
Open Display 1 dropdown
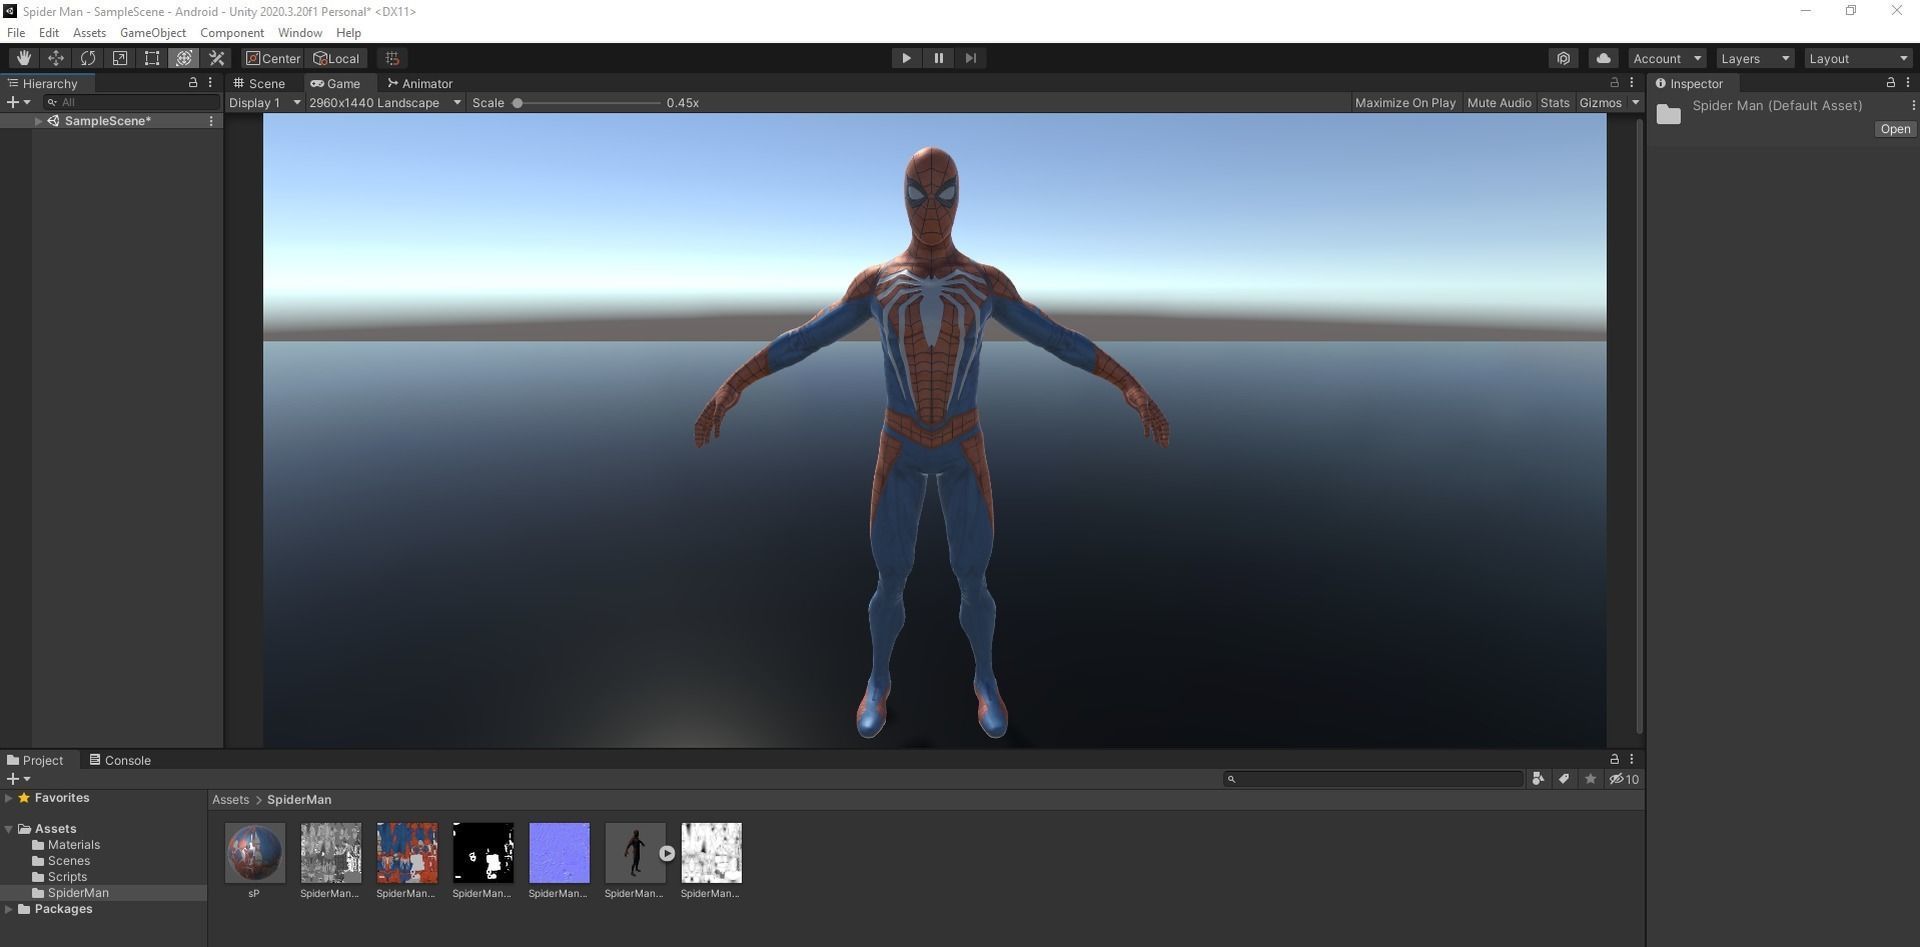(x=265, y=103)
